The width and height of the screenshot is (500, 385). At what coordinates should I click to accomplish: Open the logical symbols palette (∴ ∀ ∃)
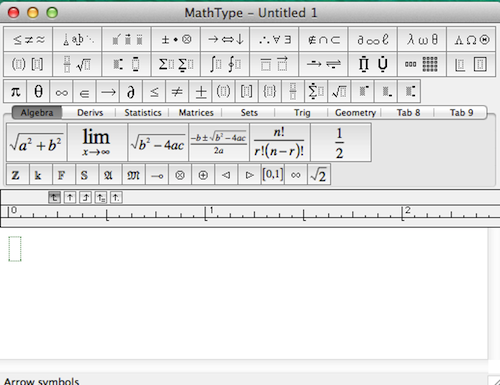pyautogui.click(x=275, y=39)
